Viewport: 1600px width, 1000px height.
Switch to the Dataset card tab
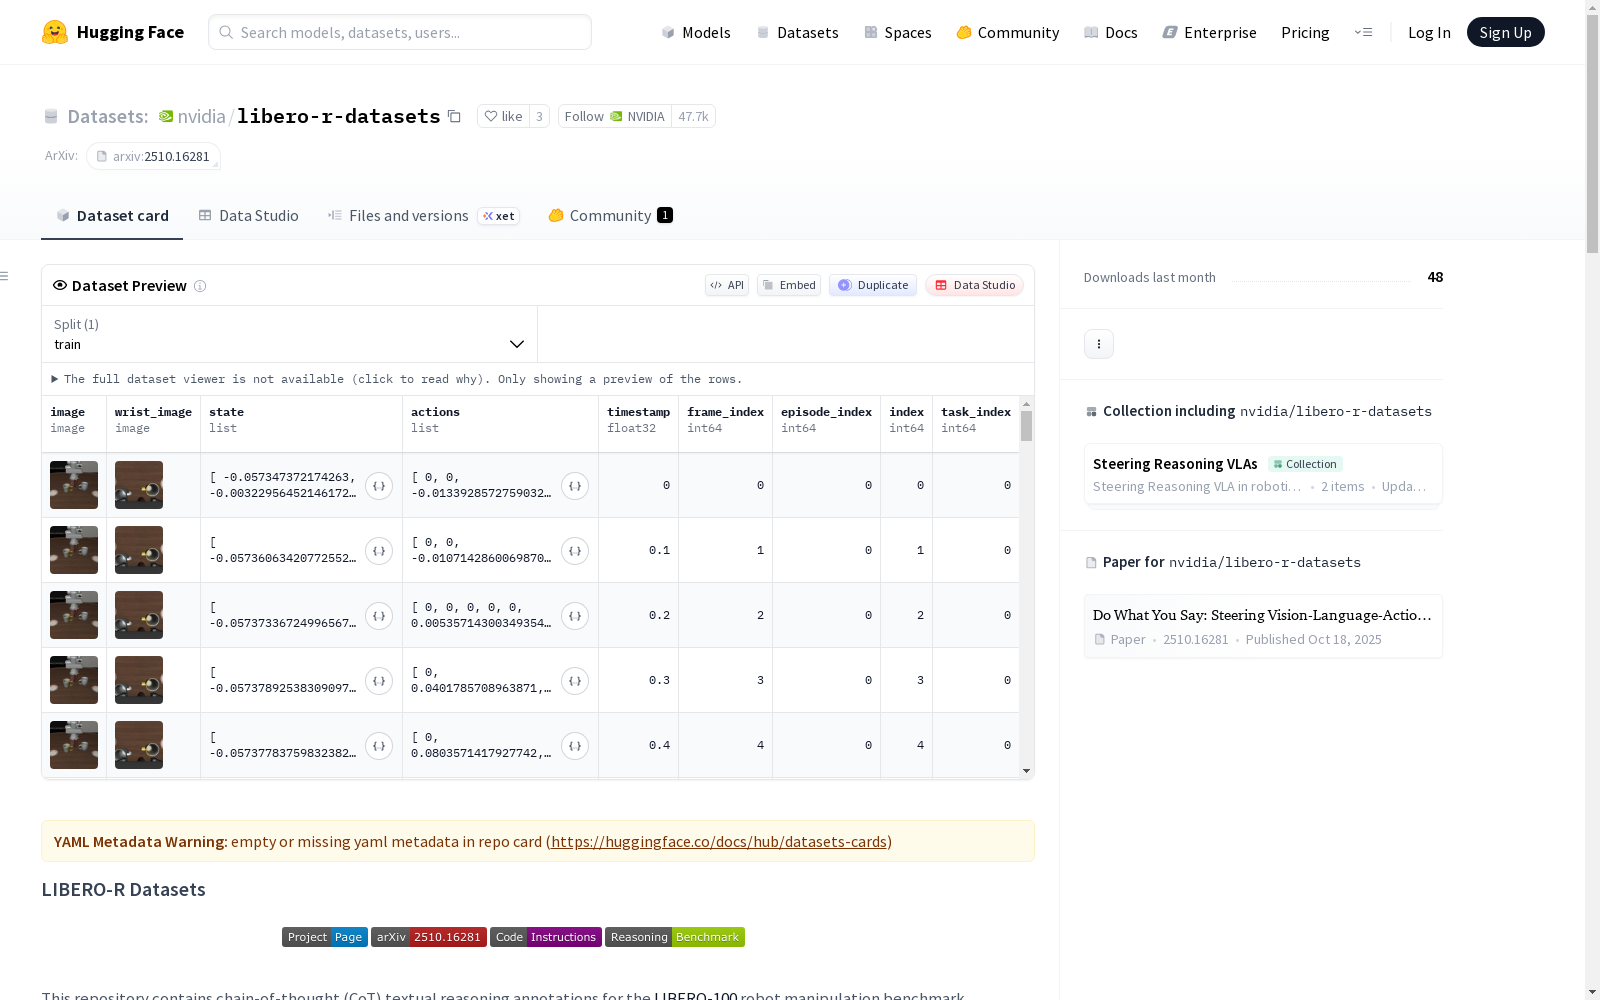[x=112, y=216]
